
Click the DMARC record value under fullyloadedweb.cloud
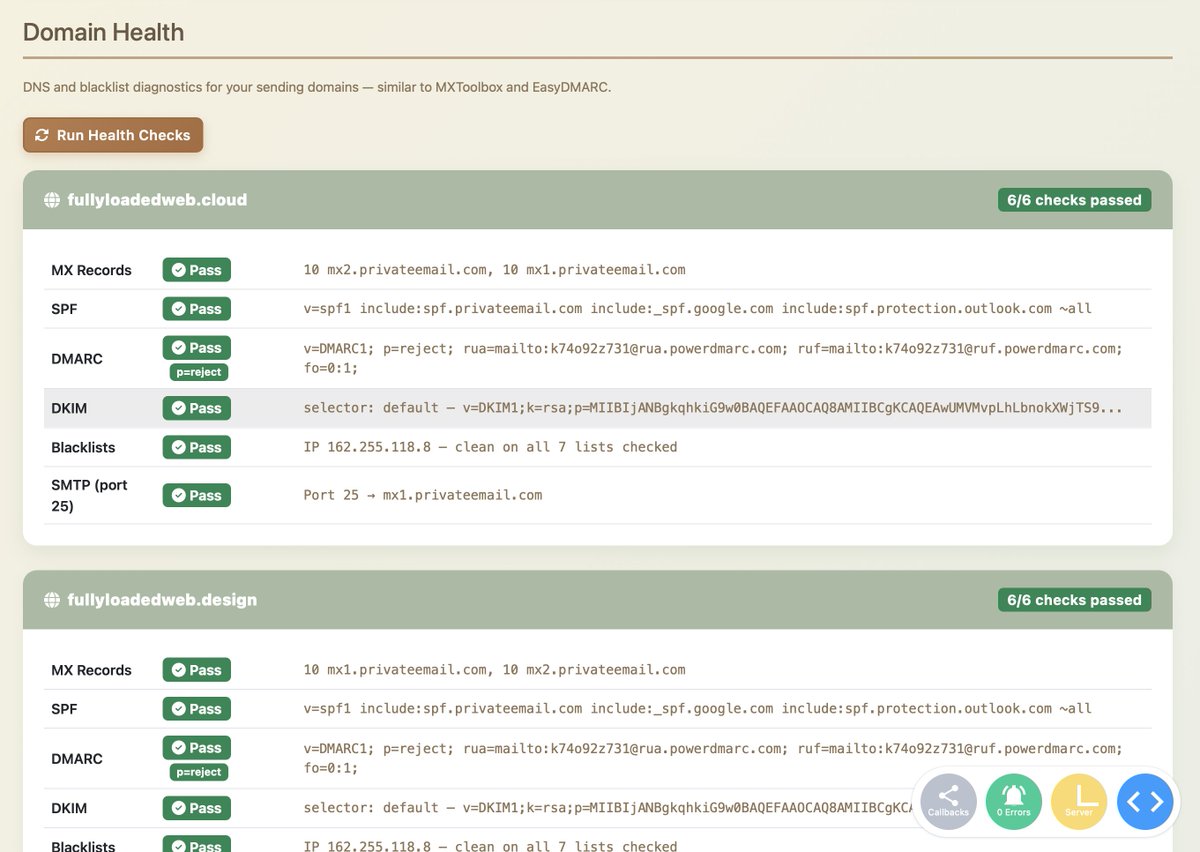tap(714, 358)
